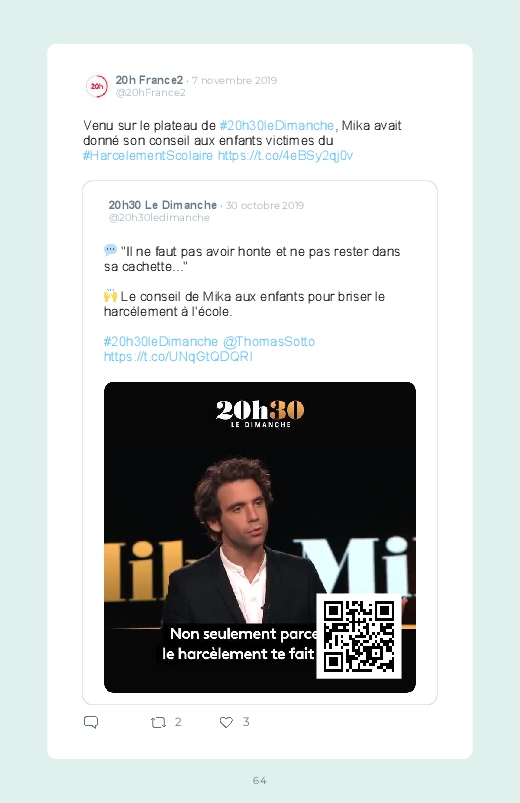Screen dimensions: 520x803
Task: Click the 20h30 Le Dimanche account name
Action: 163,205
